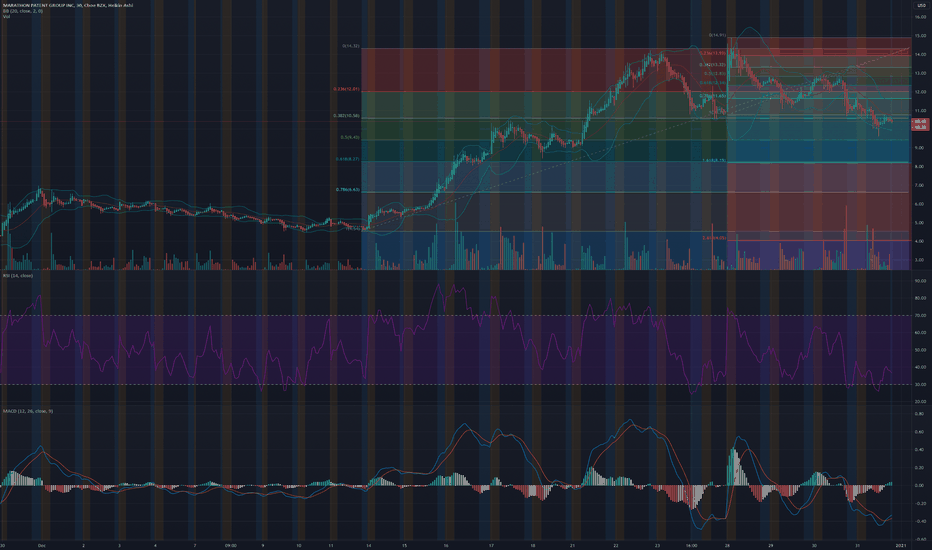Screen dimensions: 932x550
Task: Select the 2.618(4.05) Fibonacci level label
Action: point(713,238)
